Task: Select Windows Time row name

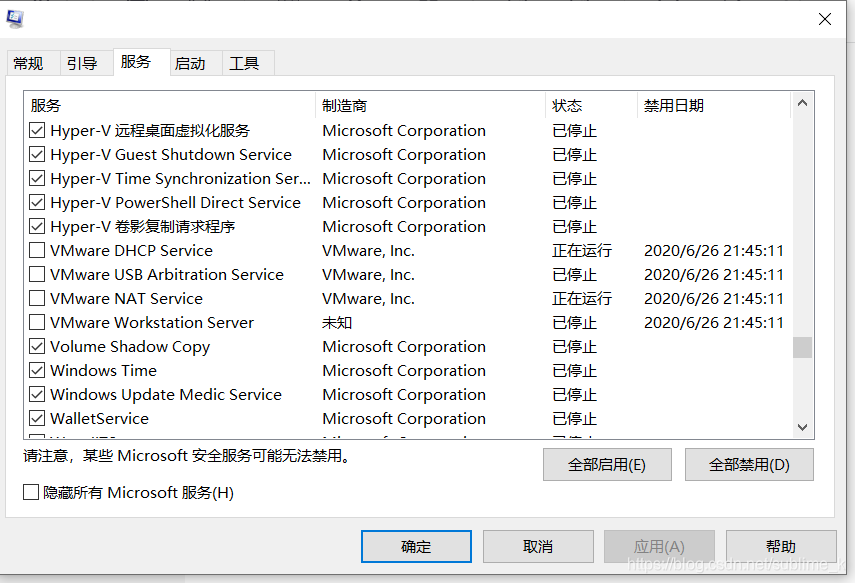Action: (104, 370)
